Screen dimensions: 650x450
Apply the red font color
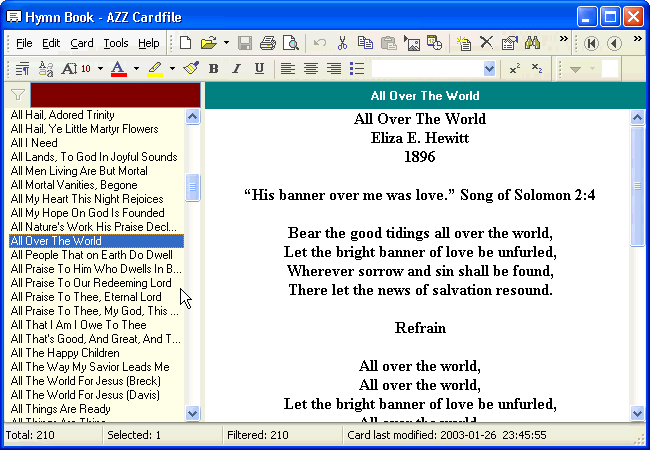pyautogui.click(x=118, y=68)
